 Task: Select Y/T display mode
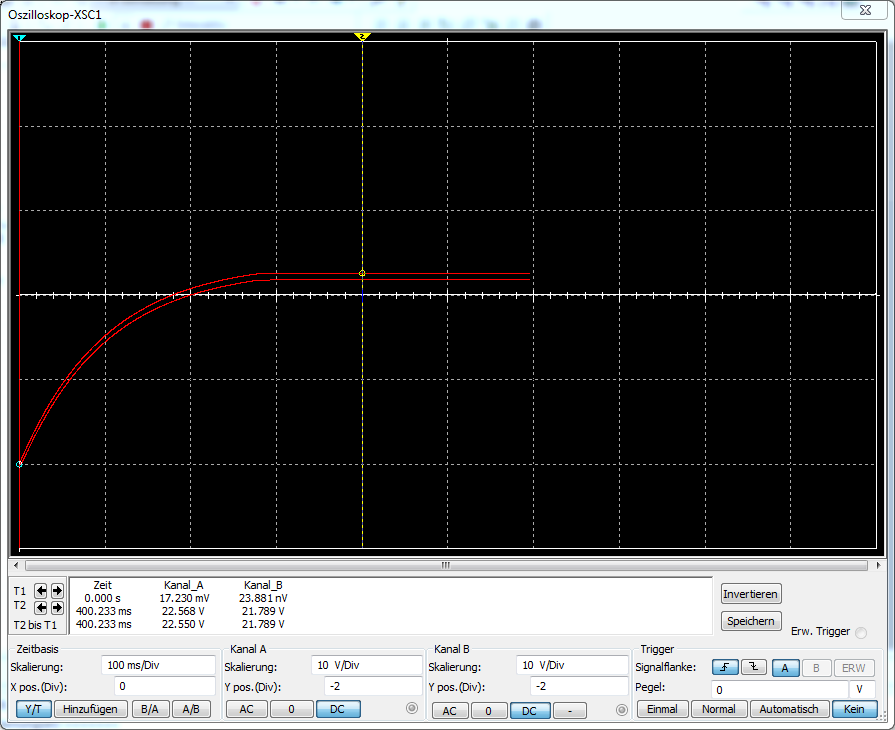pos(34,709)
